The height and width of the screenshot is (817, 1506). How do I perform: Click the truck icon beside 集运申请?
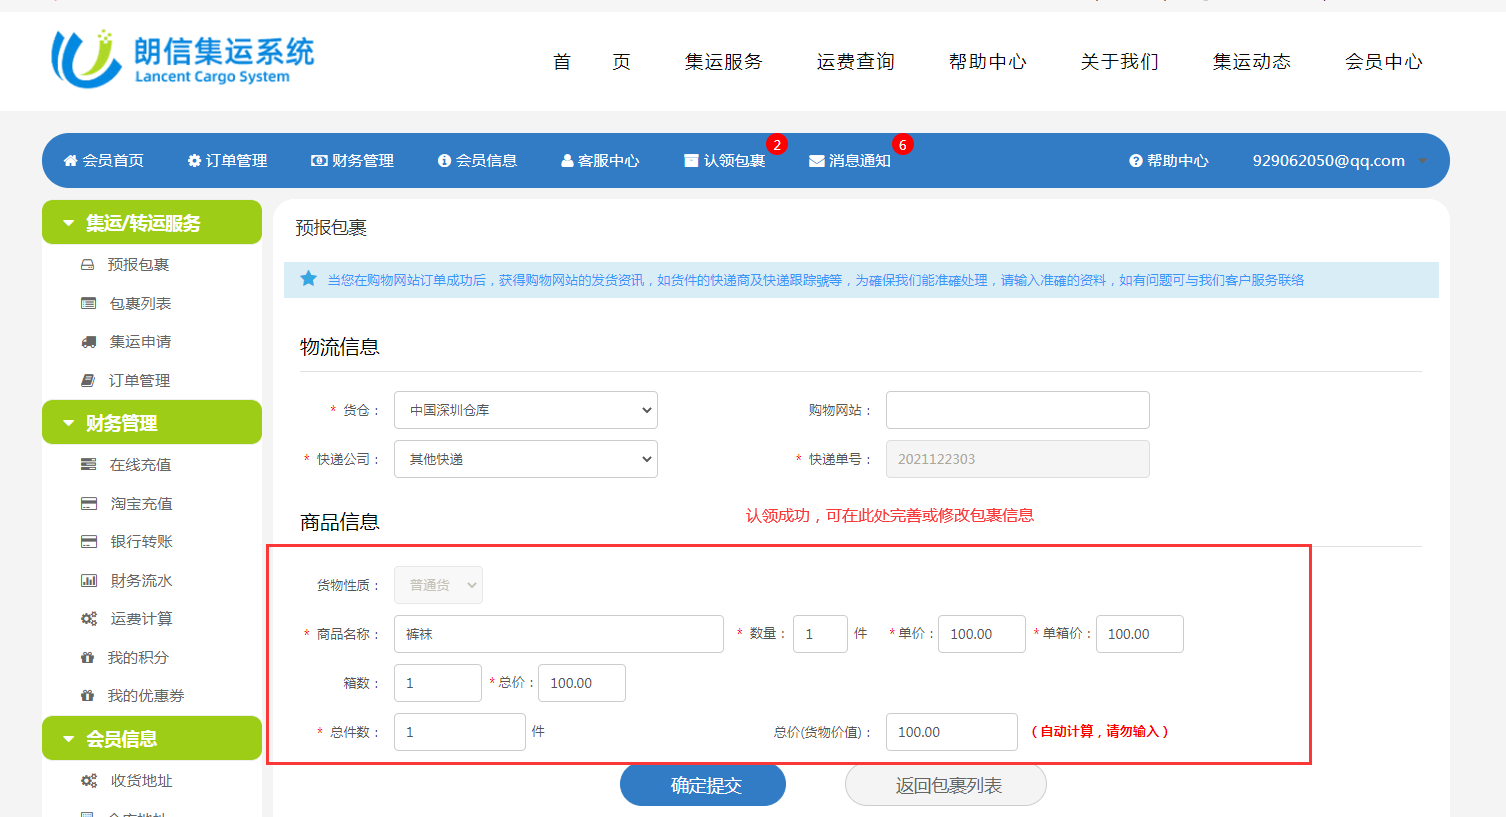(88, 342)
